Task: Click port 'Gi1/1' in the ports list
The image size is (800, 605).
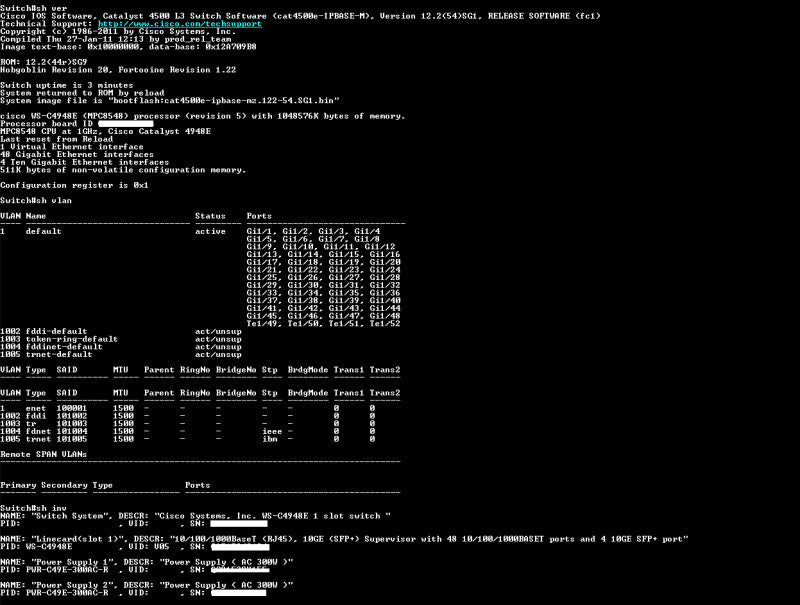Action: coord(259,231)
